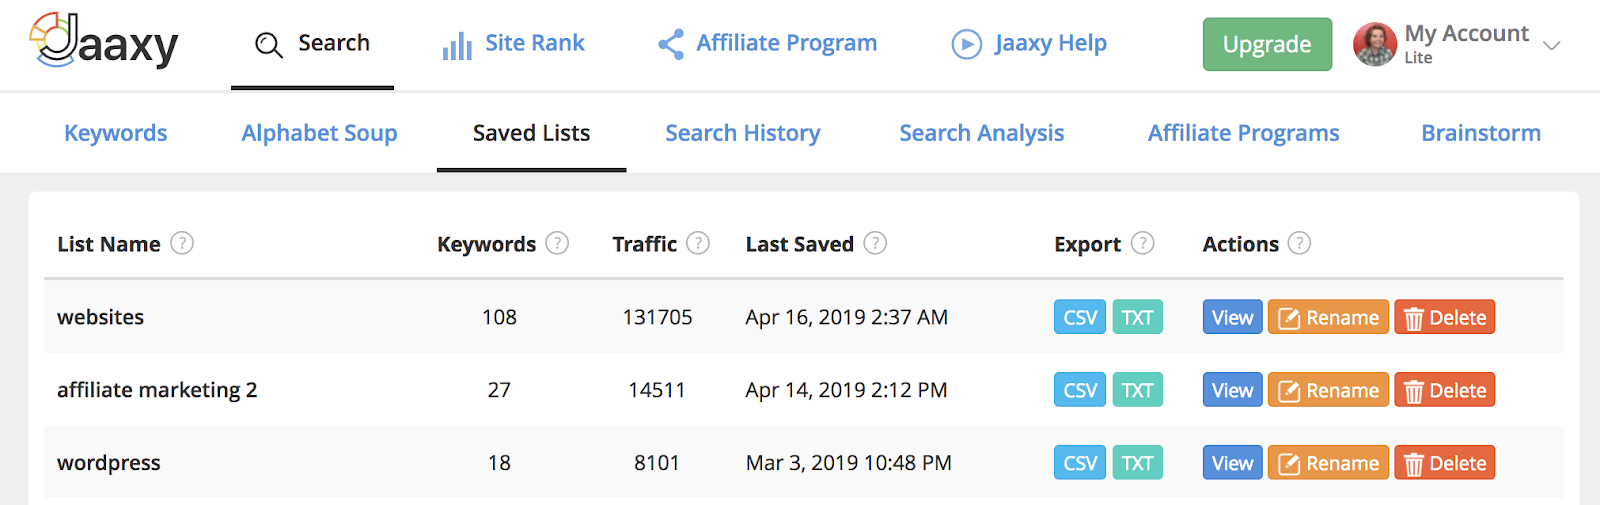The height and width of the screenshot is (505, 1600).
Task: Click the Last Saved help icon
Action: click(875, 243)
